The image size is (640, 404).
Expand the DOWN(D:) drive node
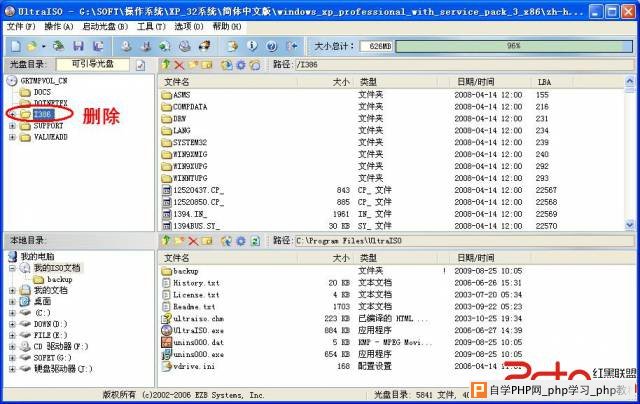(12, 324)
